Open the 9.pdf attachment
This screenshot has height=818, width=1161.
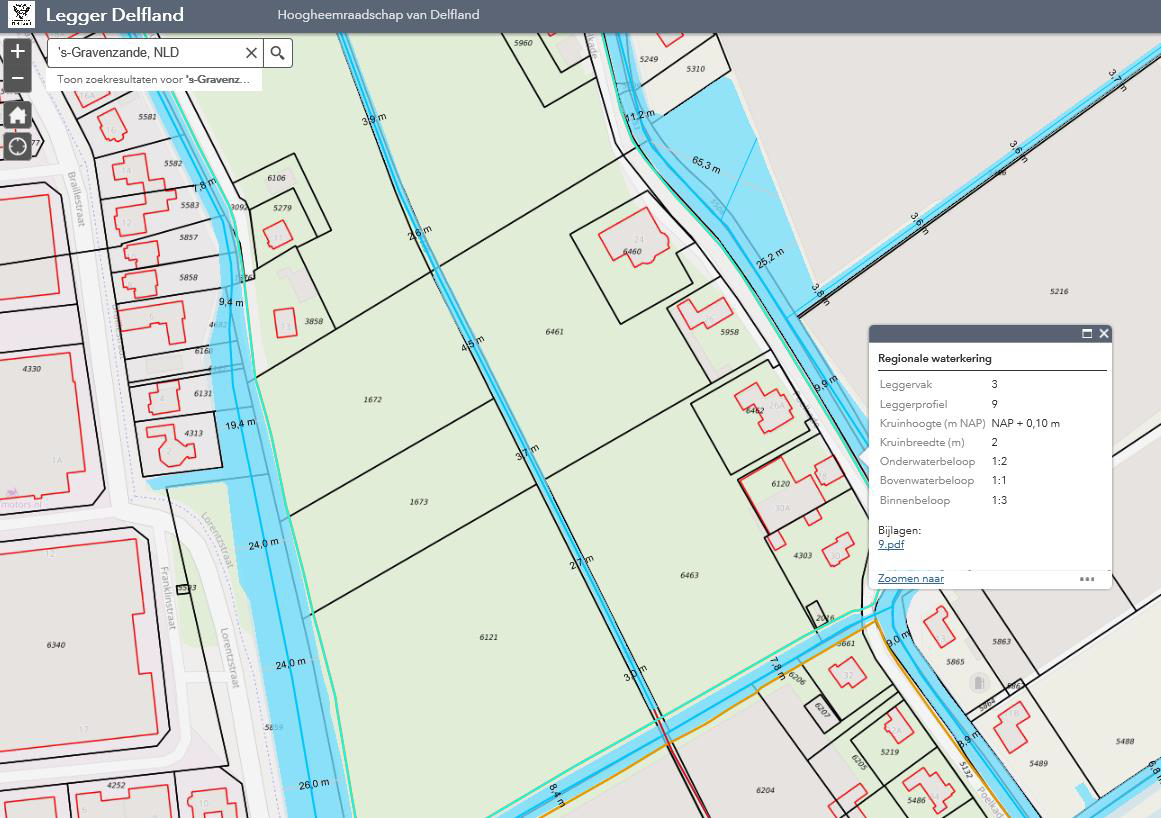(x=891, y=544)
